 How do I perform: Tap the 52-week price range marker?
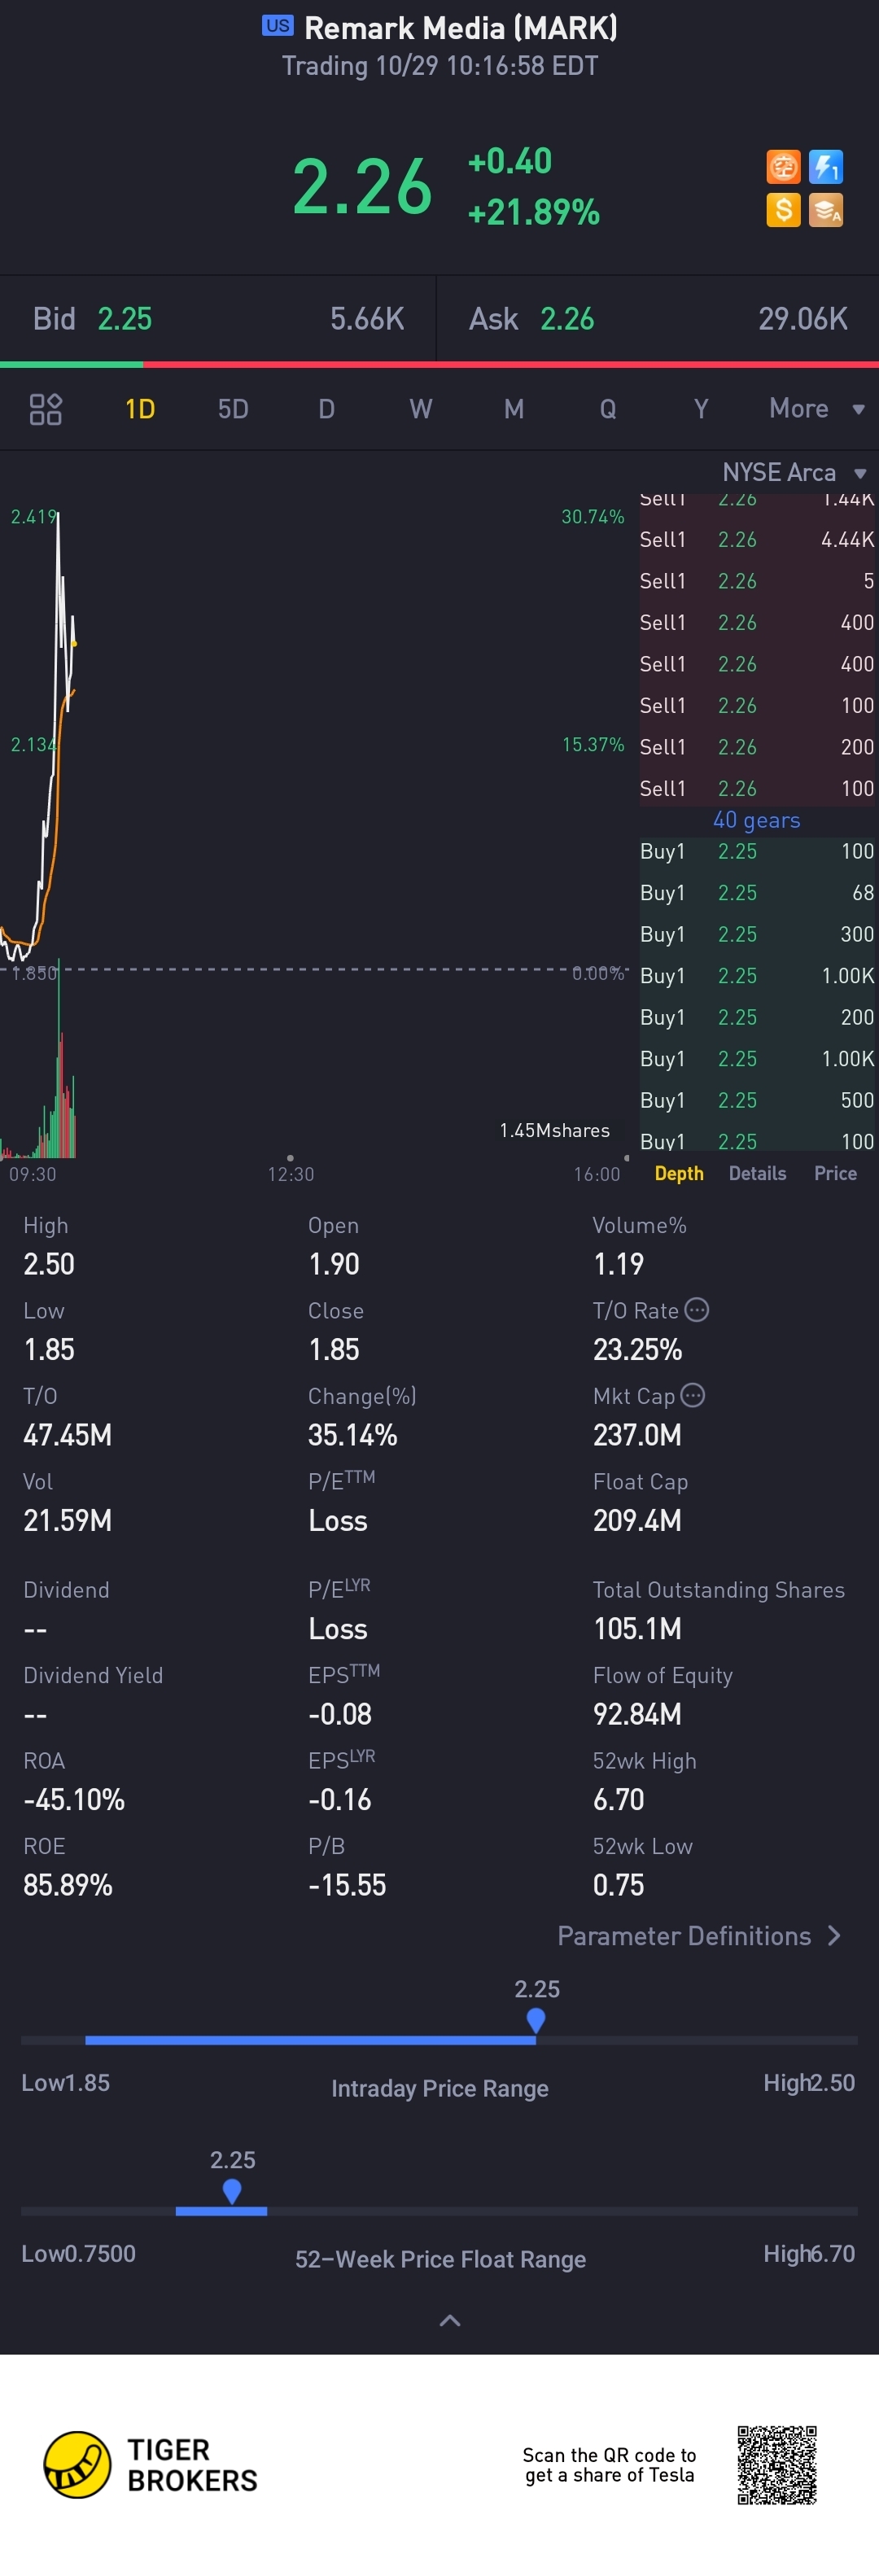click(232, 2191)
